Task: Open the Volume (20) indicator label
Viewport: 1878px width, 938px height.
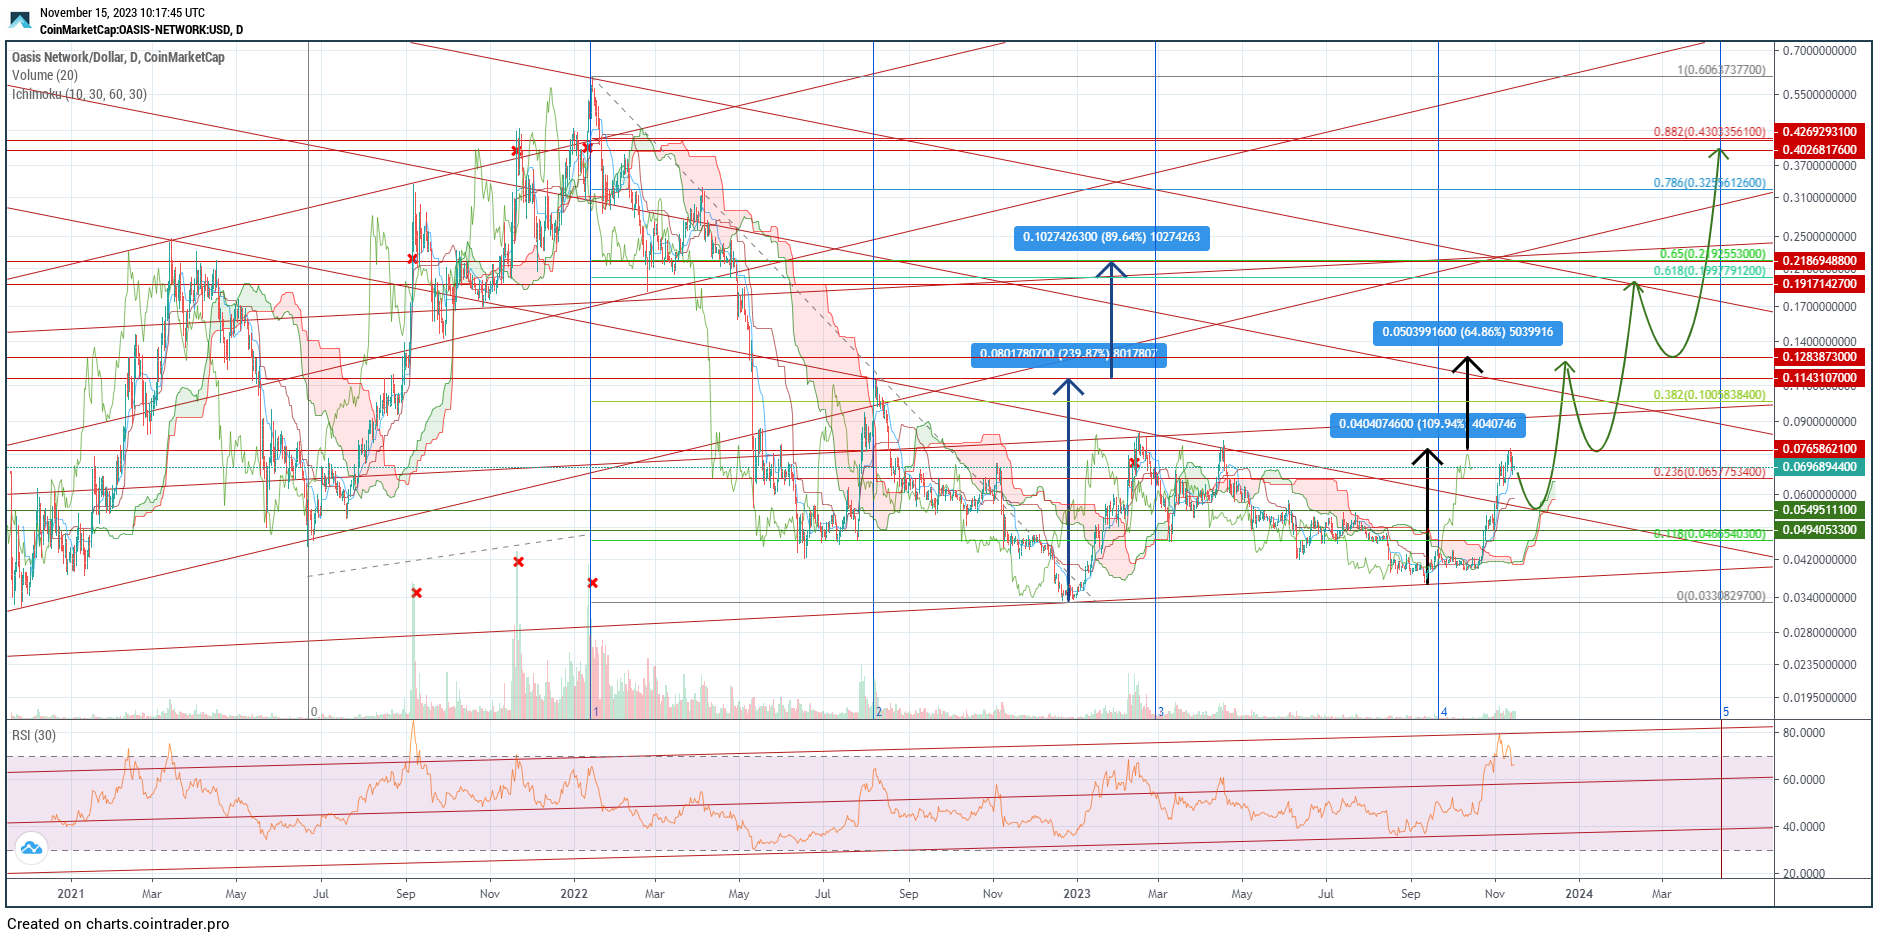Action: coord(45,75)
